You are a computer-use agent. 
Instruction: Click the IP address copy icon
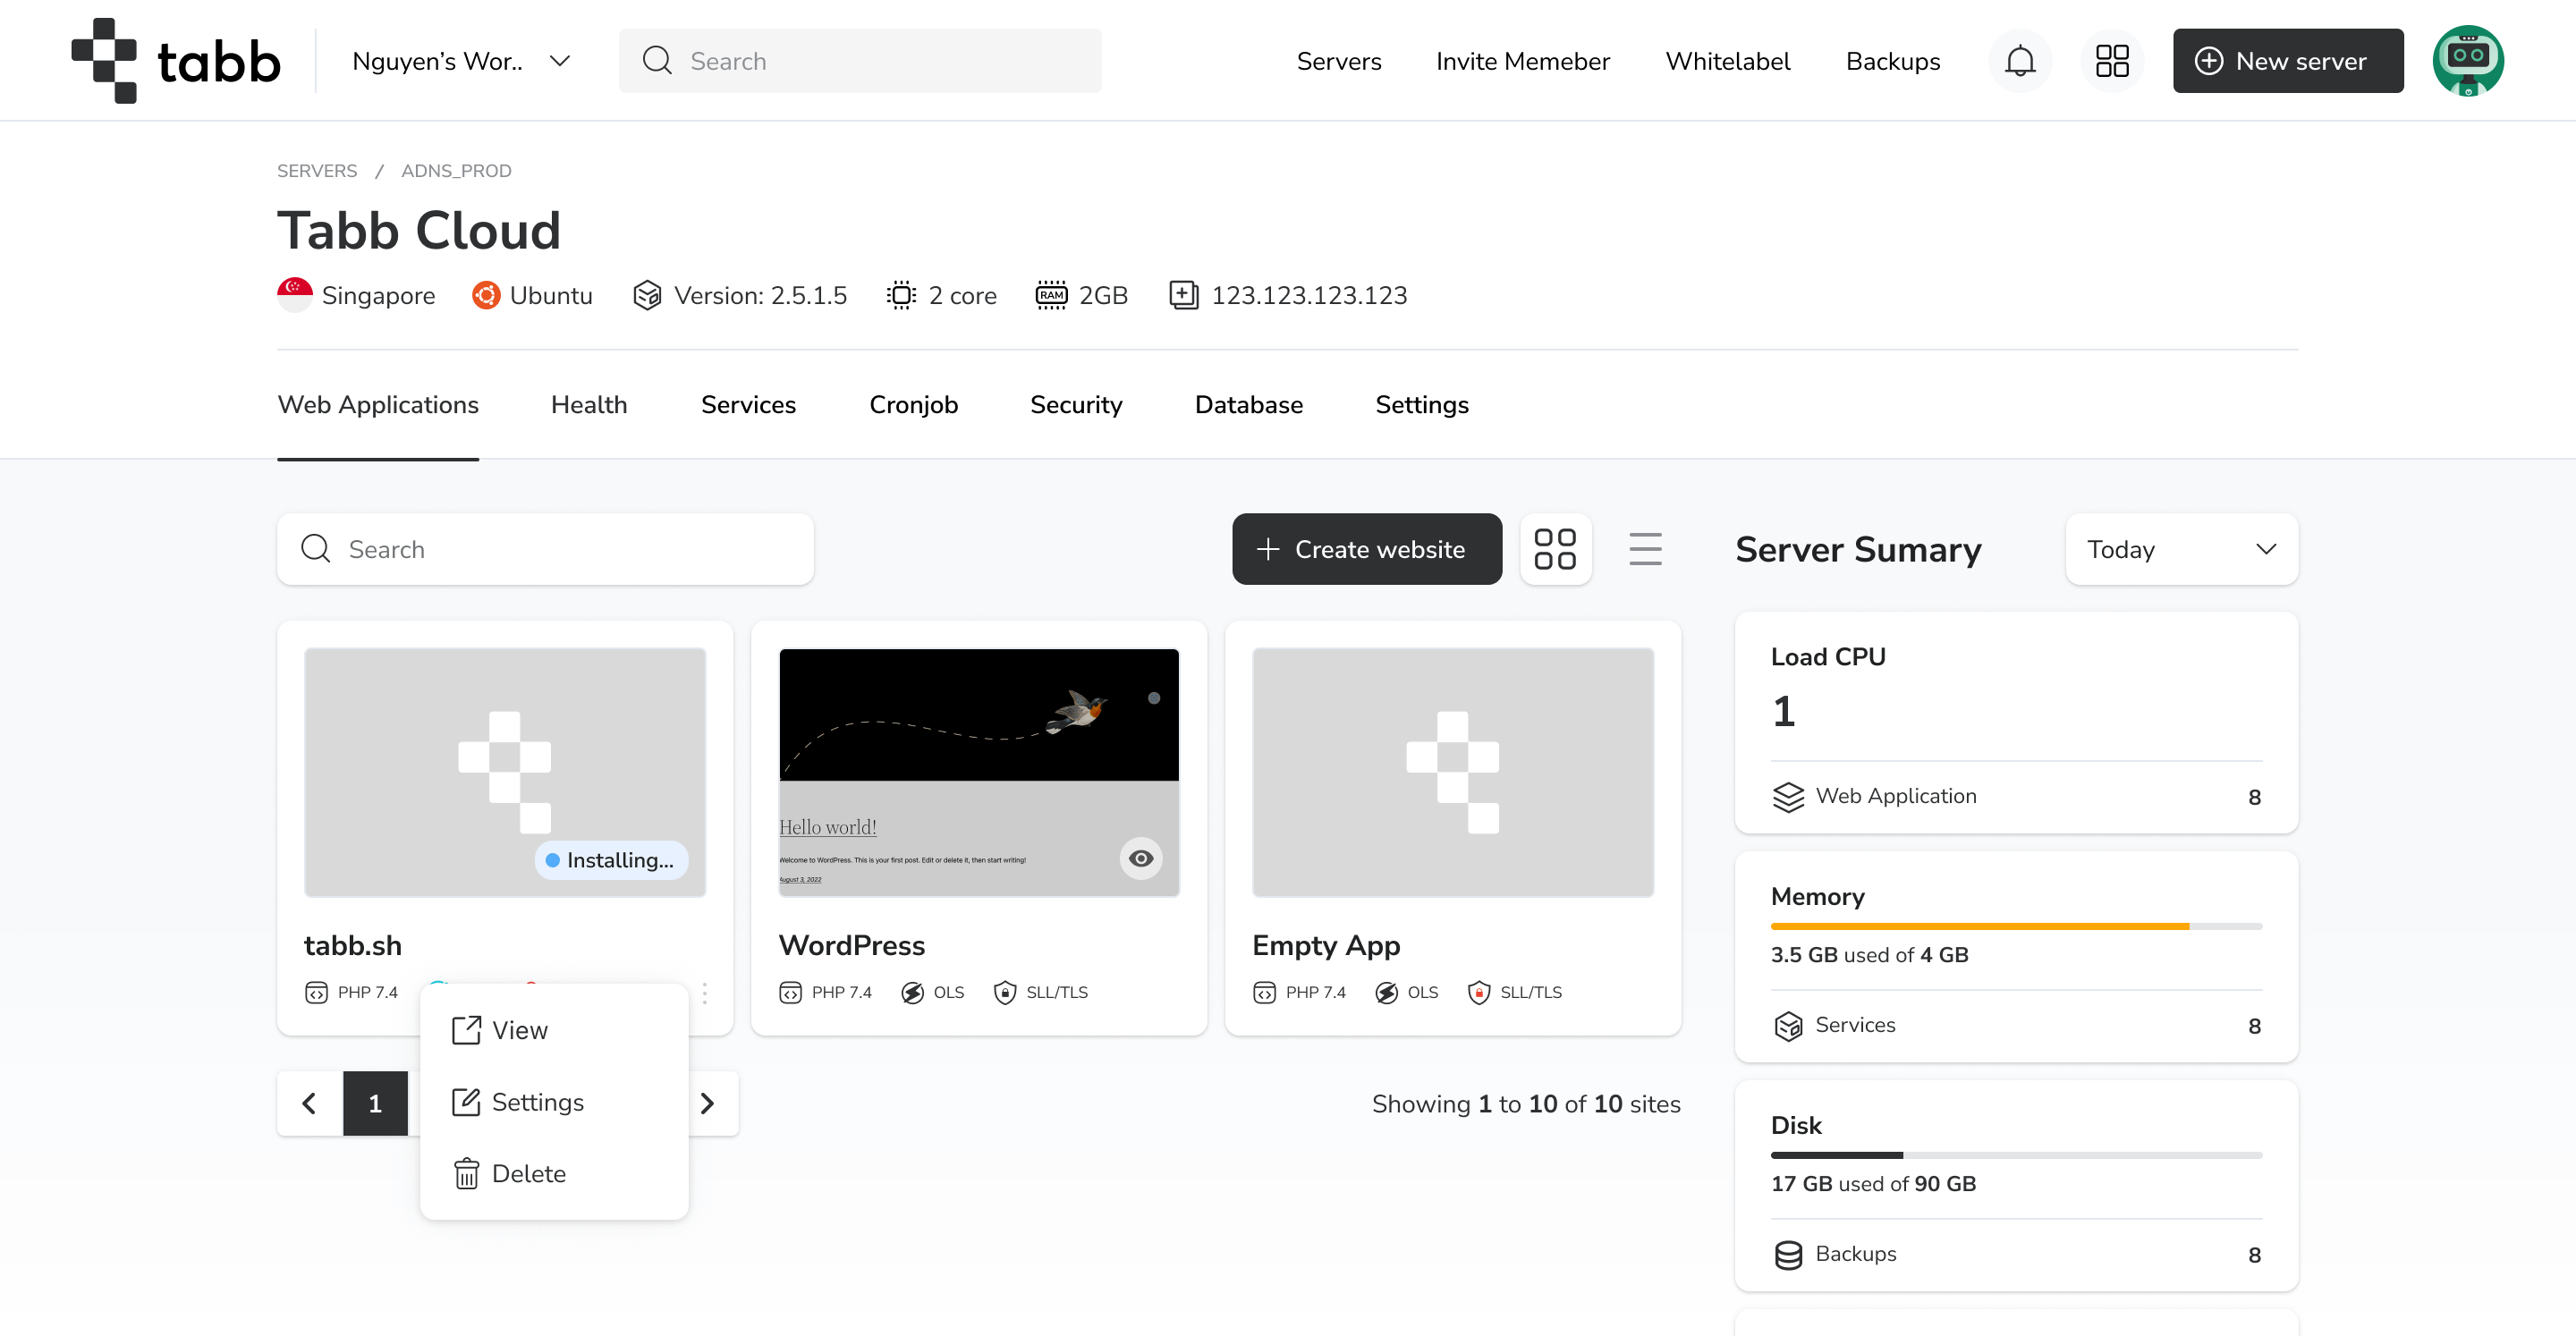click(1184, 295)
